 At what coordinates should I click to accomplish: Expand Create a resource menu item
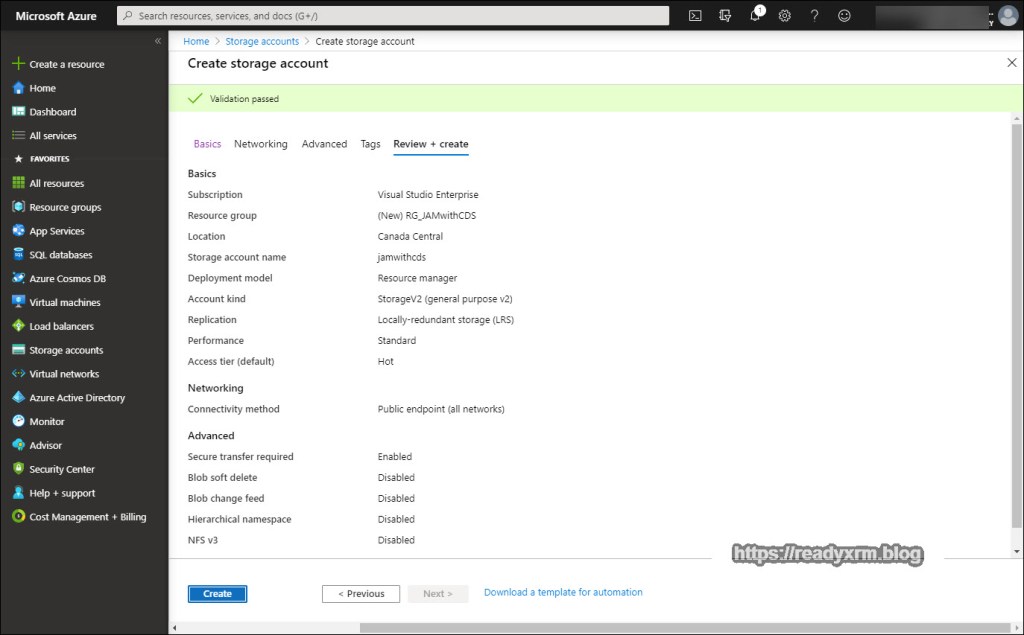66,64
